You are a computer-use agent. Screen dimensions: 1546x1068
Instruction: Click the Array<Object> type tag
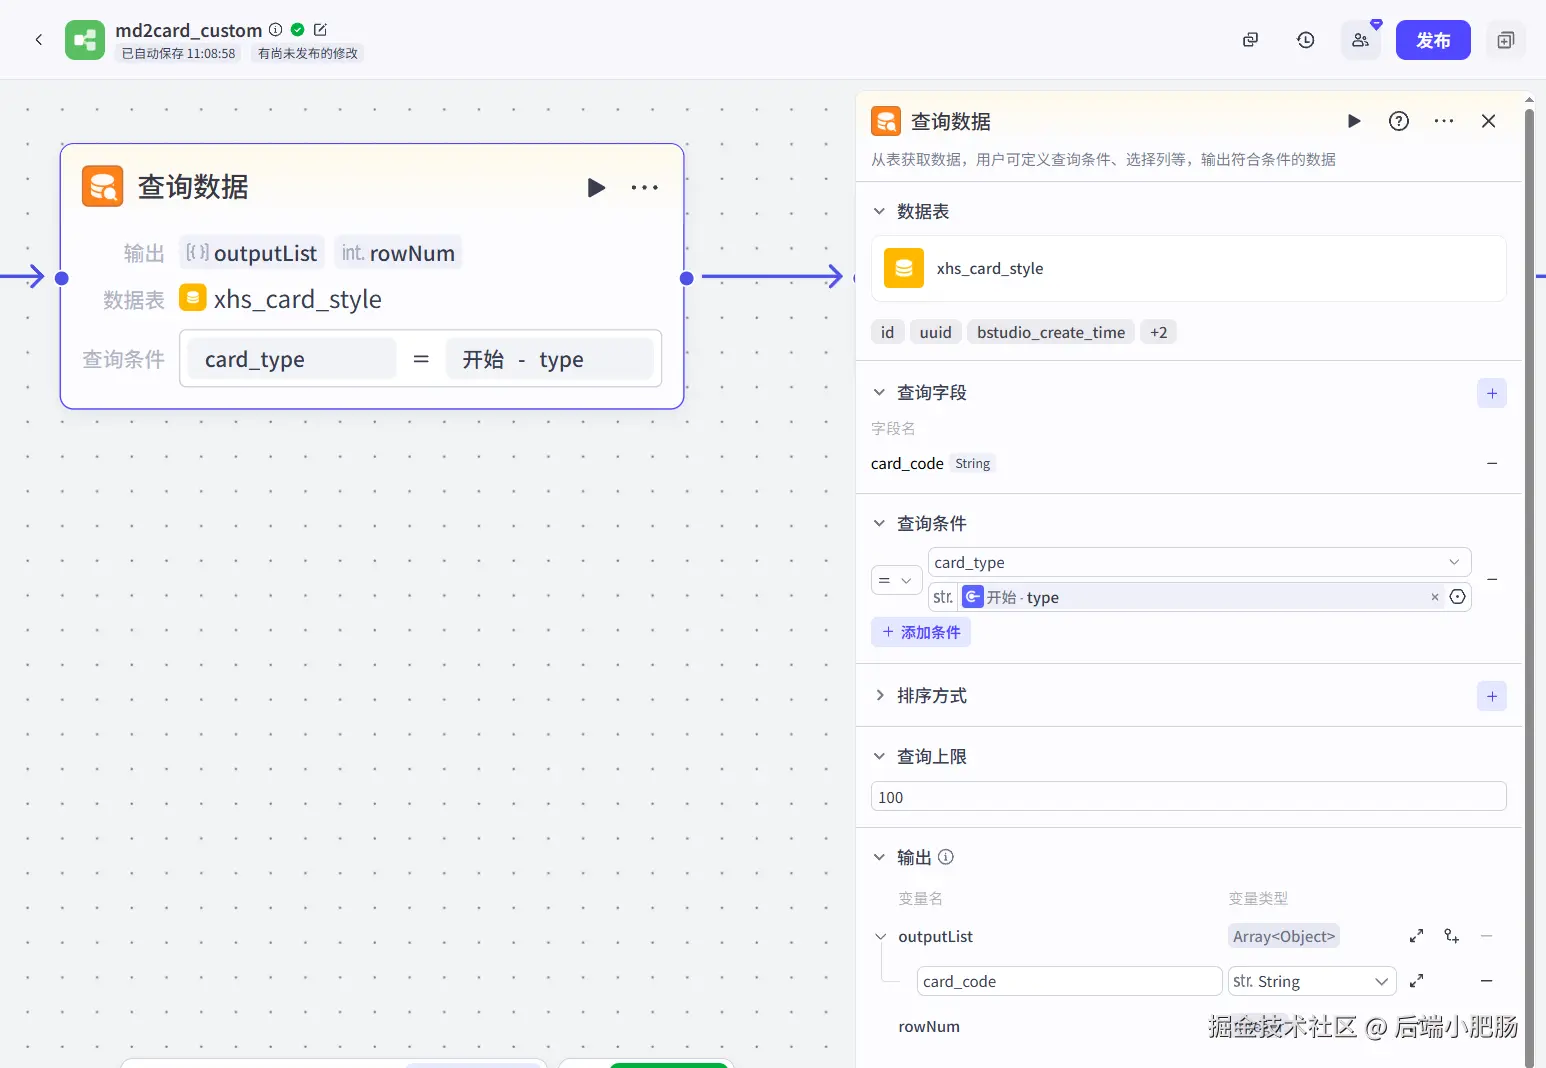coord(1284,936)
